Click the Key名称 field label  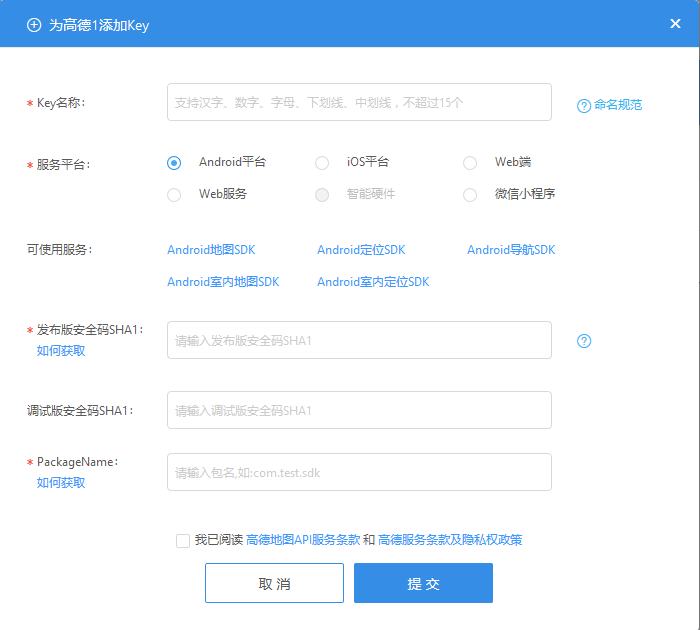point(61,103)
